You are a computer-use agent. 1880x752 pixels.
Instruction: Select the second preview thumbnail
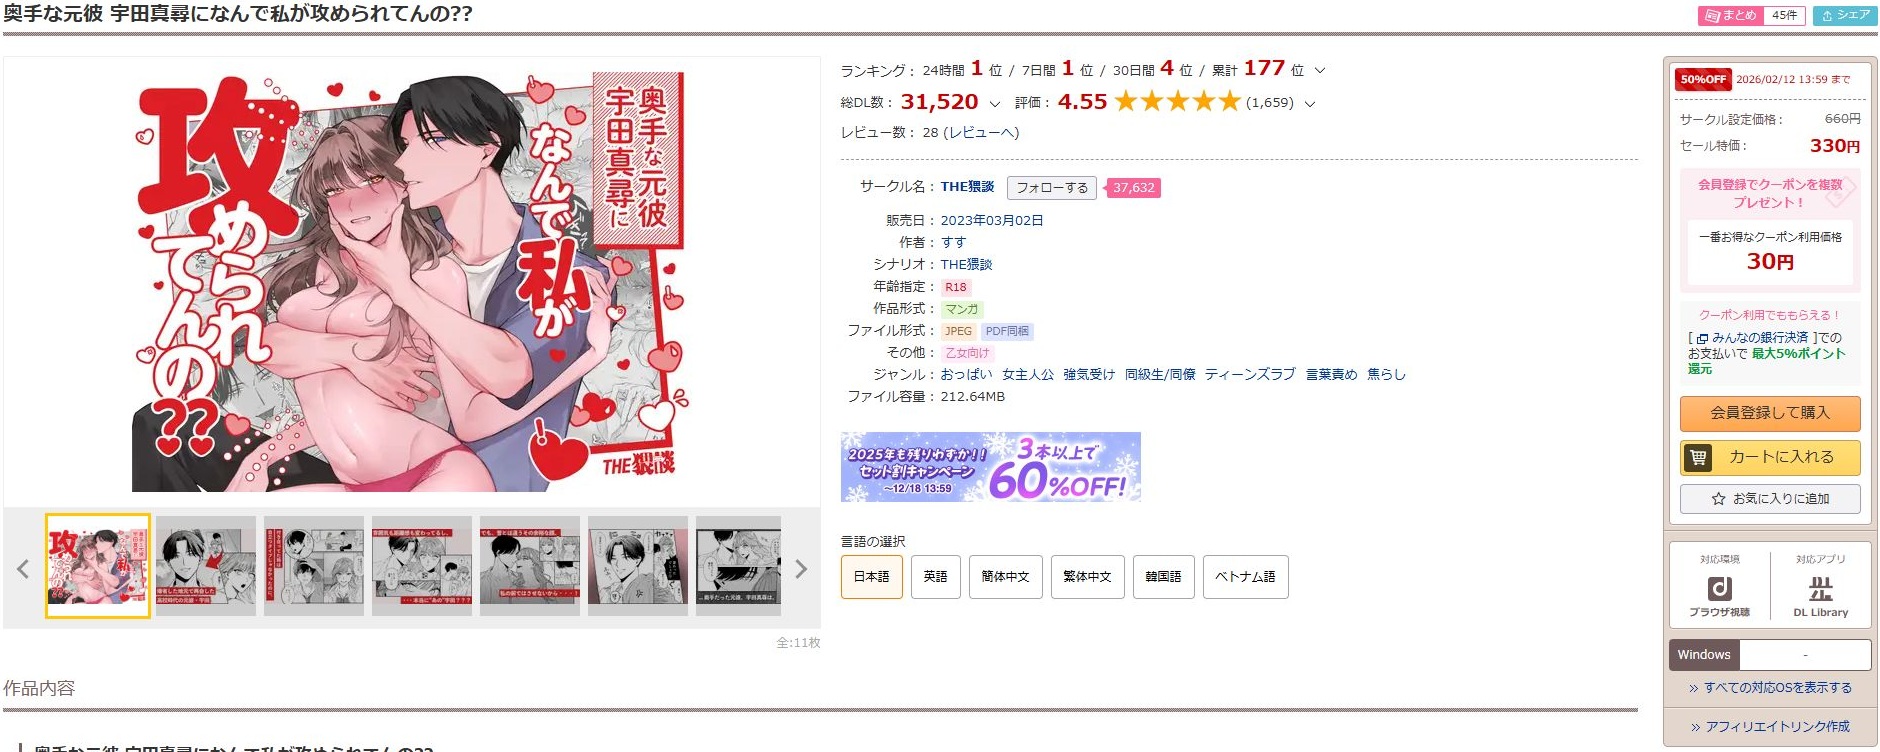point(206,566)
